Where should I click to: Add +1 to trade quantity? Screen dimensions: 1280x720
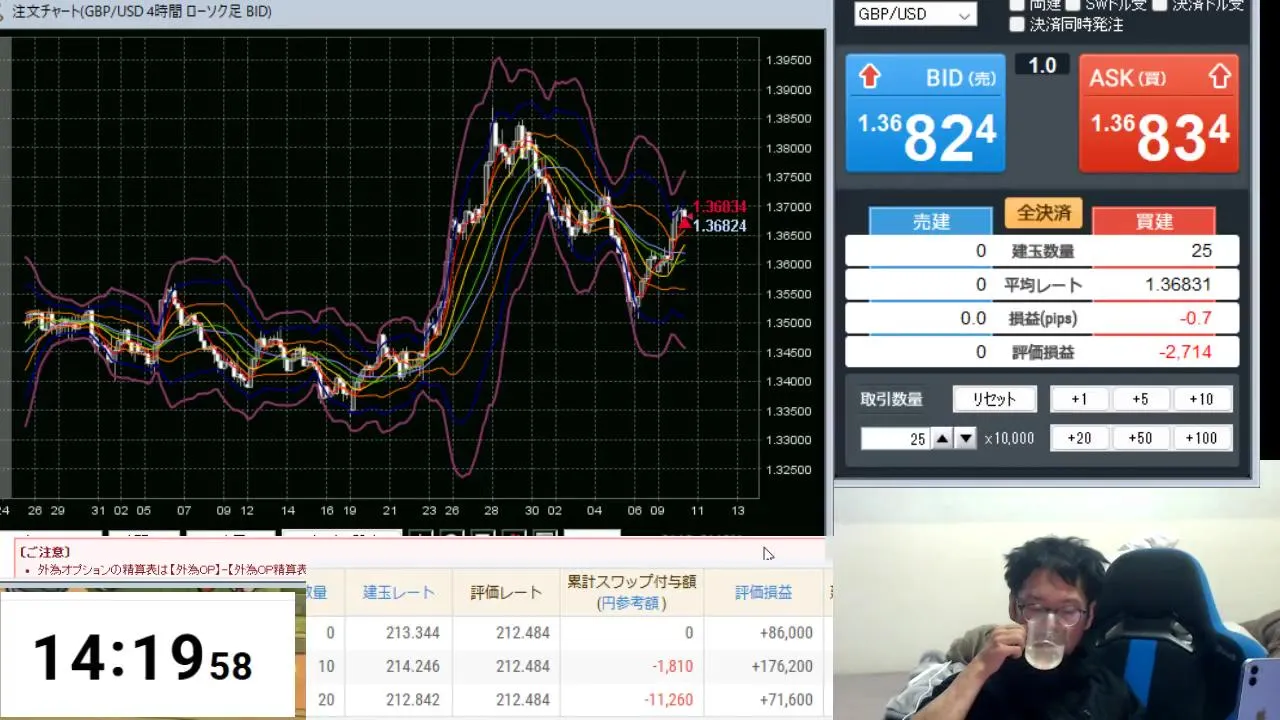tap(1079, 399)
